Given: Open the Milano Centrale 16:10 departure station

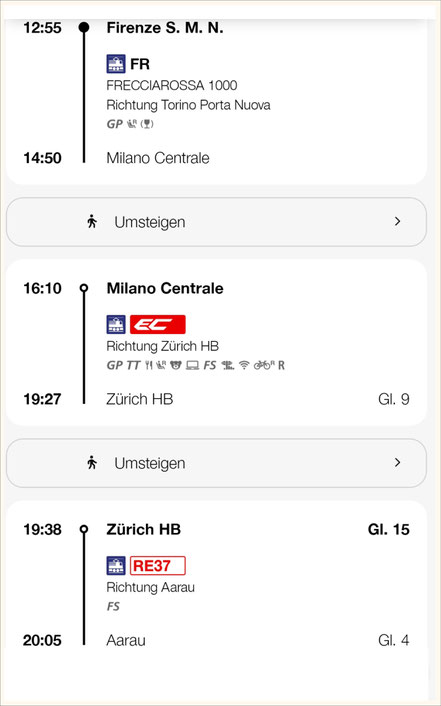Looking at the screenshot, I should tap(165, 288).
